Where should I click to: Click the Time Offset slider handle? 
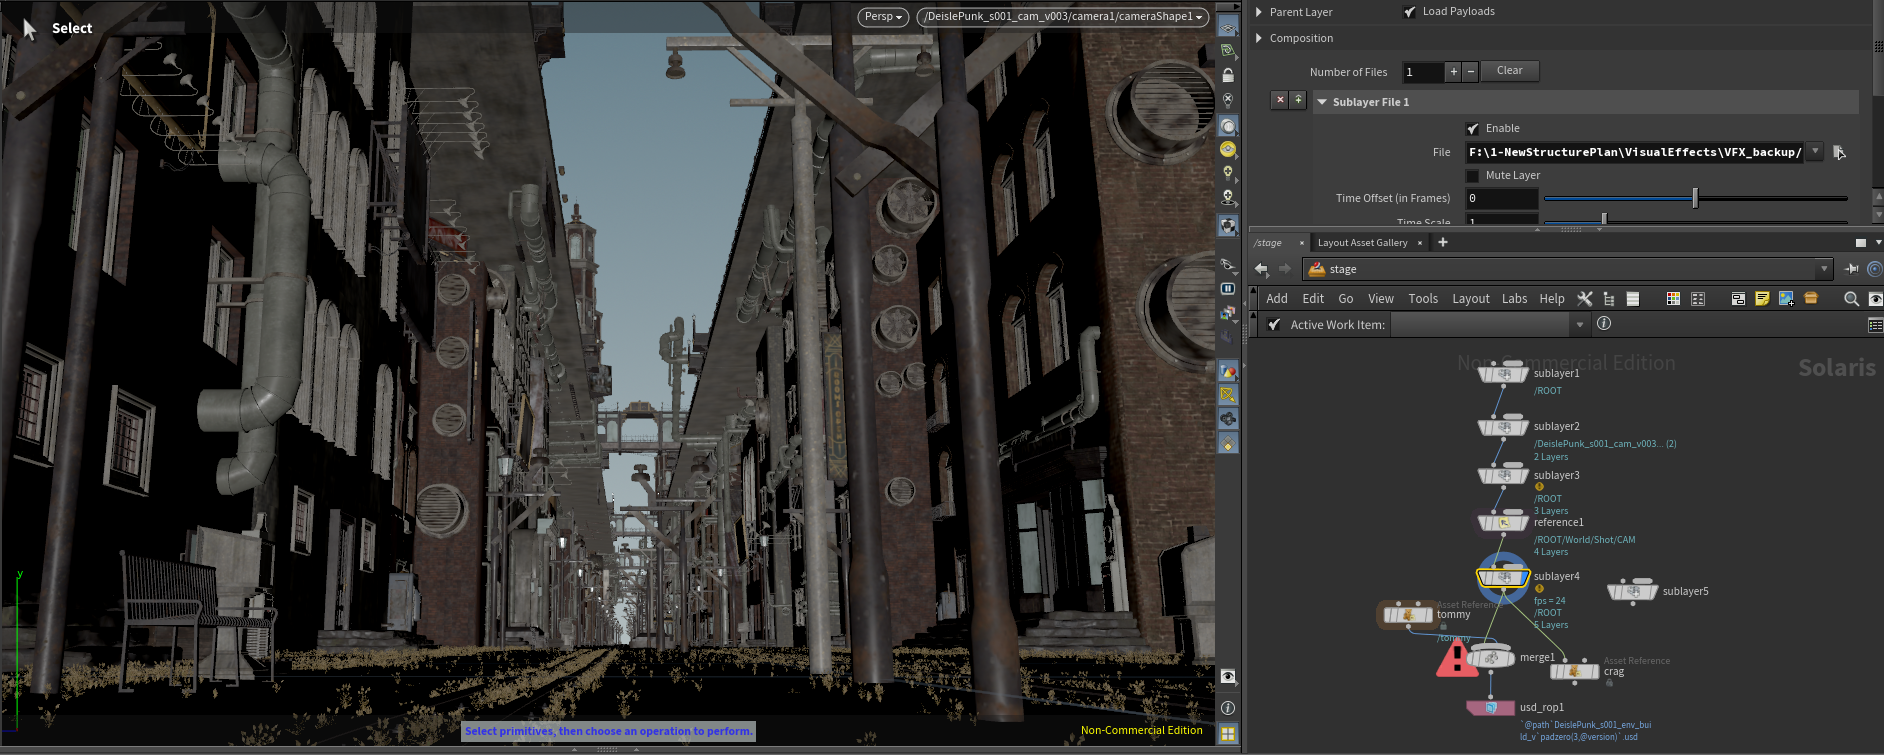pyautogui.click(x=1695, y=199)
